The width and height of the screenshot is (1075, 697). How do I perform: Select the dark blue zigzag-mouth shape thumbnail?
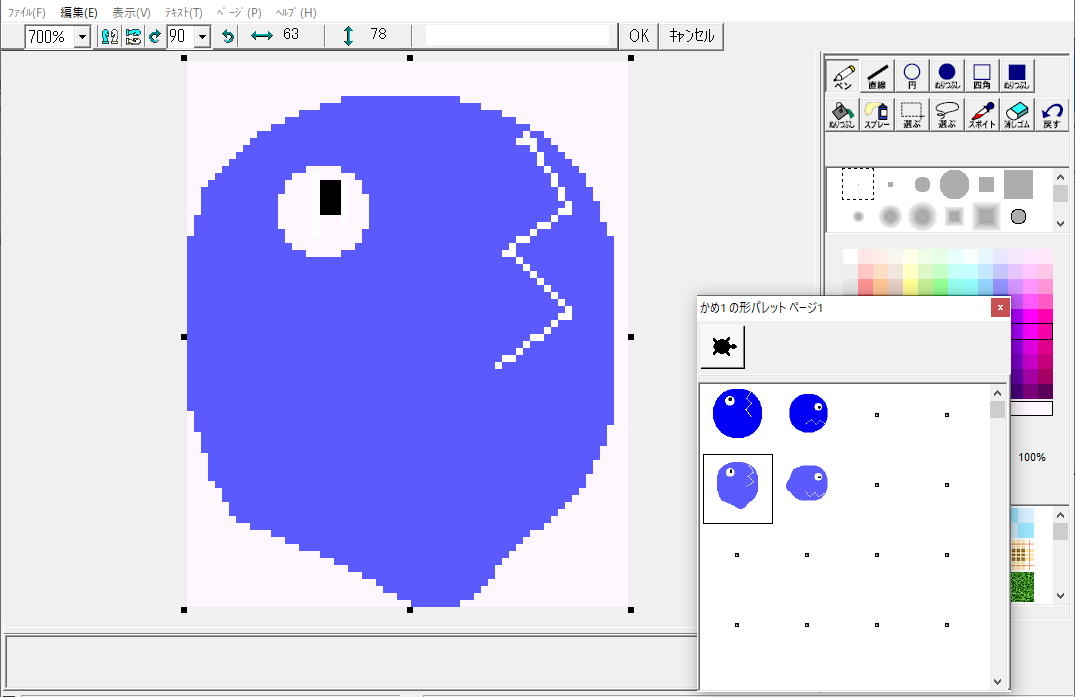point(808,413)
